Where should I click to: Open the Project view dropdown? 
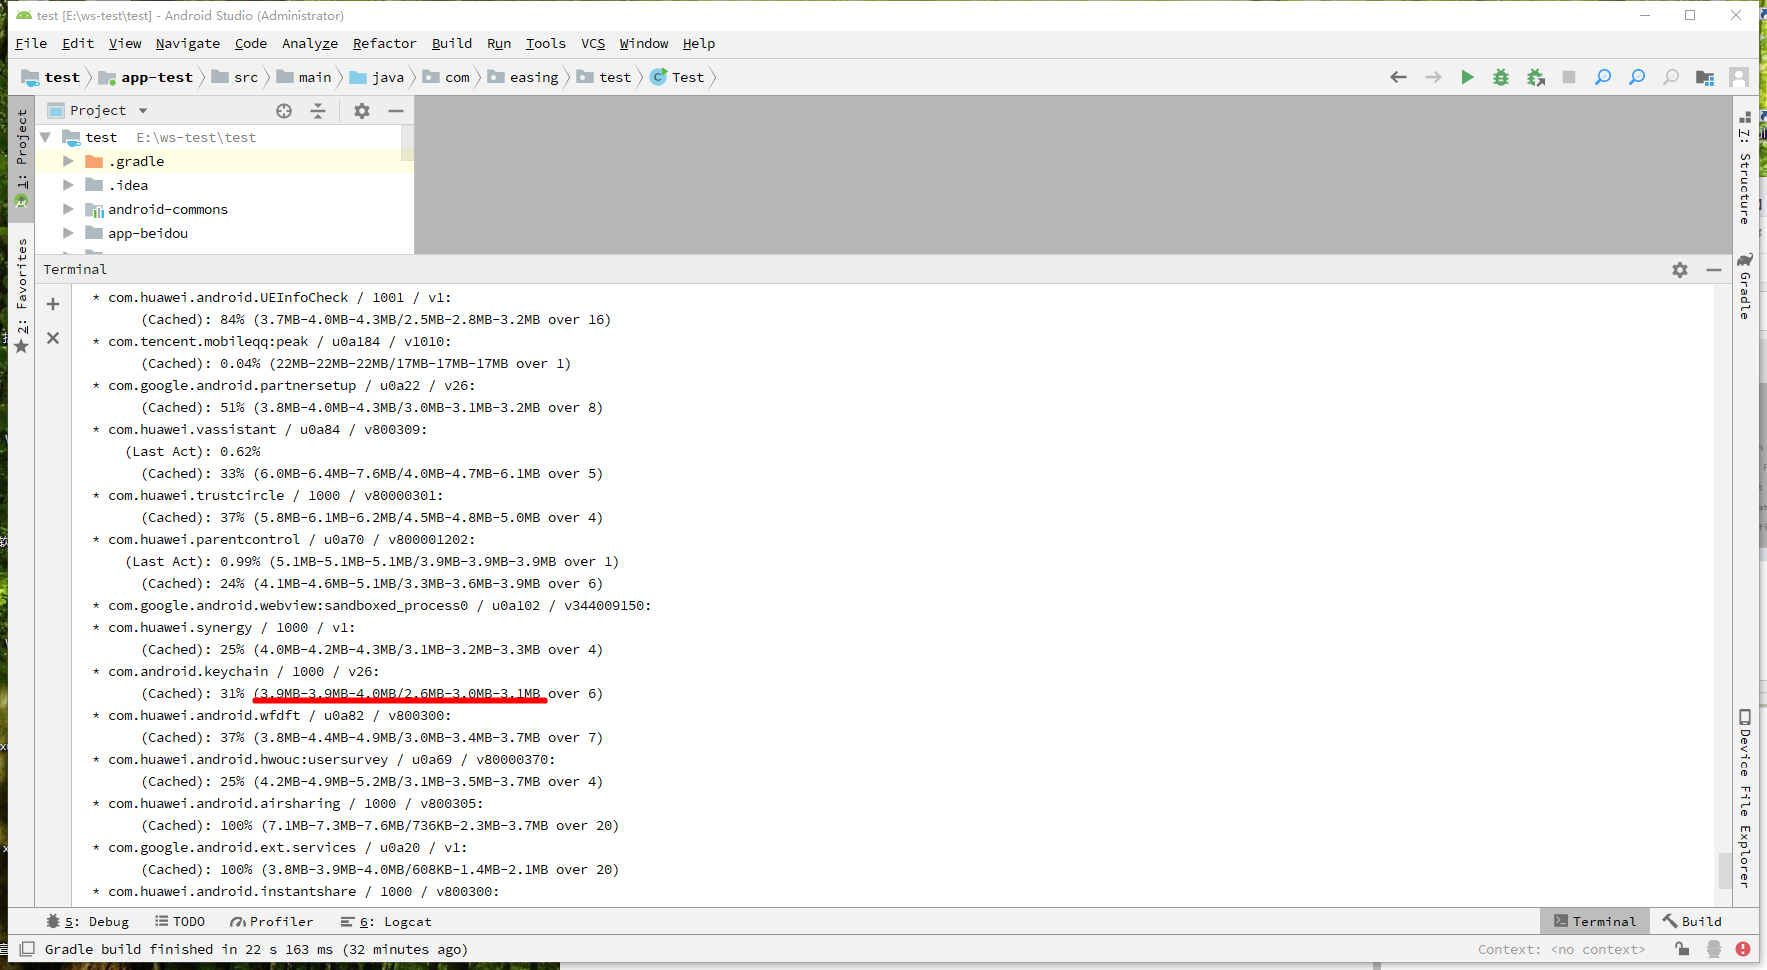(x=143, y=111)
